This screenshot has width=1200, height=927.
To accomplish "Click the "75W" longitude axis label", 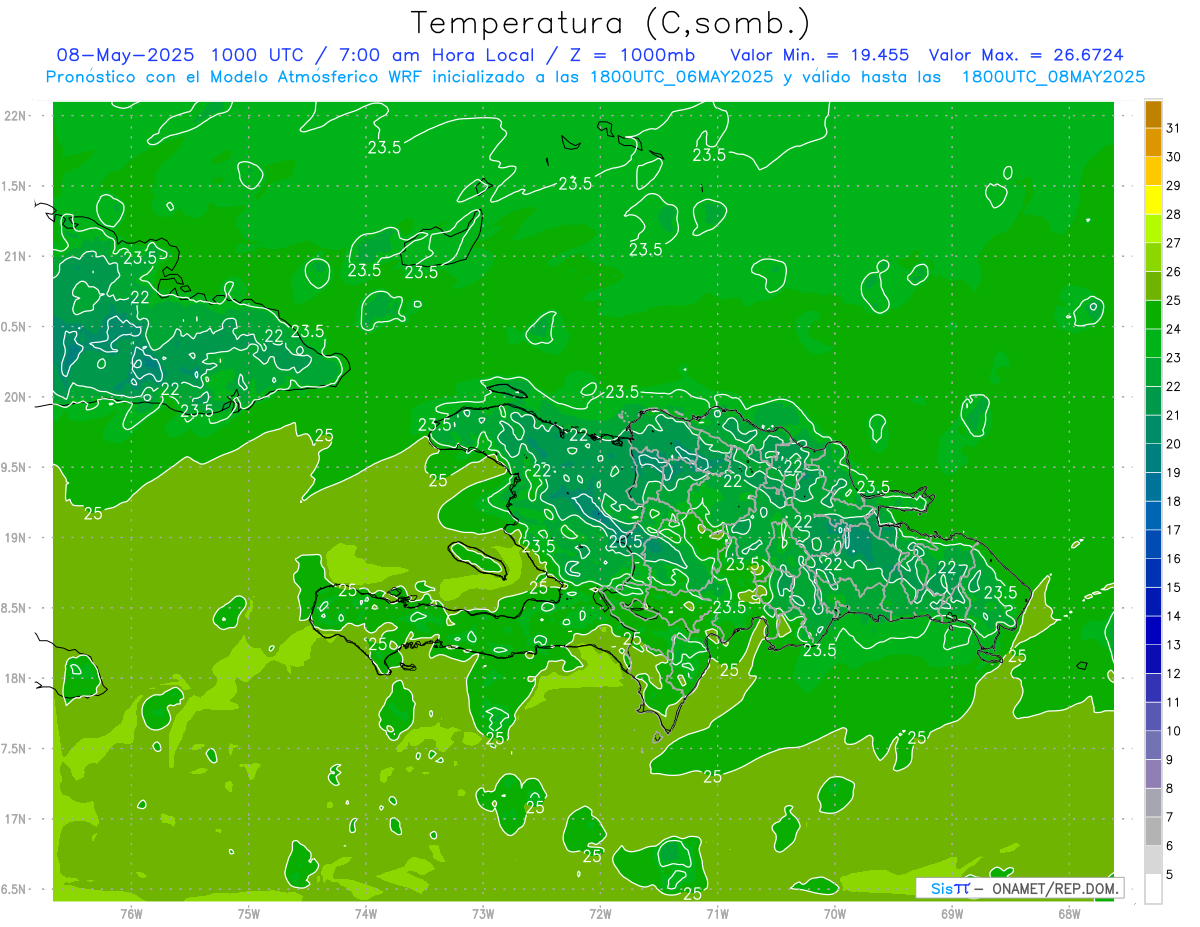I will click(x=248, y=913).
